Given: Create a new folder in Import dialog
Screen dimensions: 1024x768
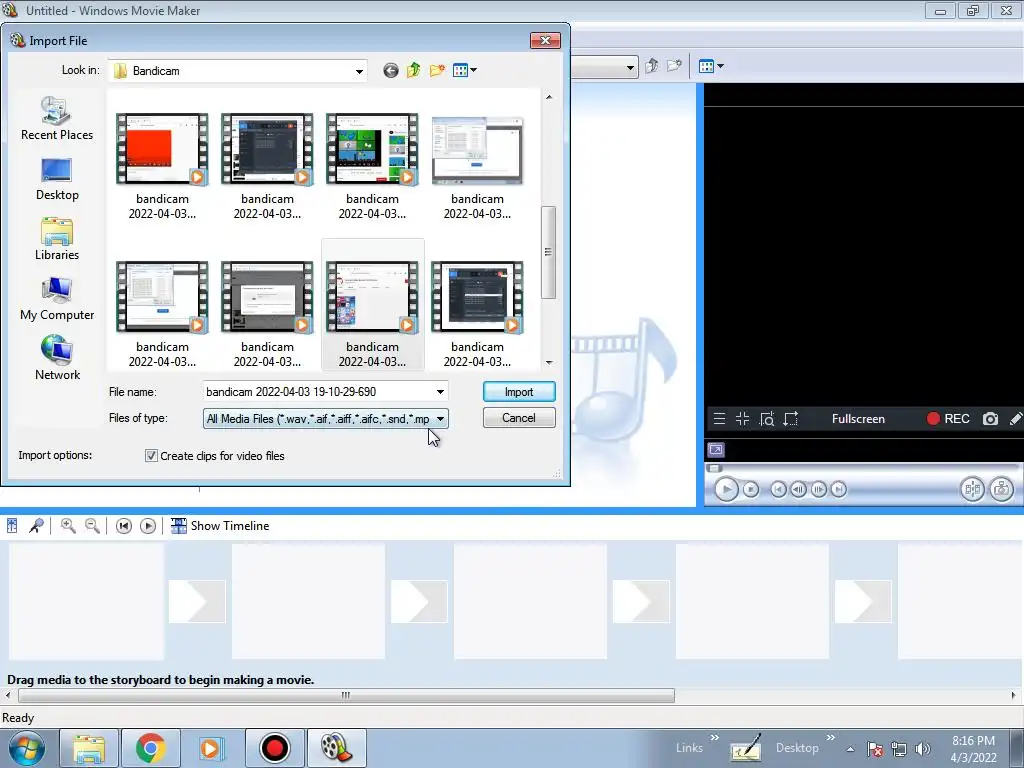Looking at the screenshot, I should point(437,70).
